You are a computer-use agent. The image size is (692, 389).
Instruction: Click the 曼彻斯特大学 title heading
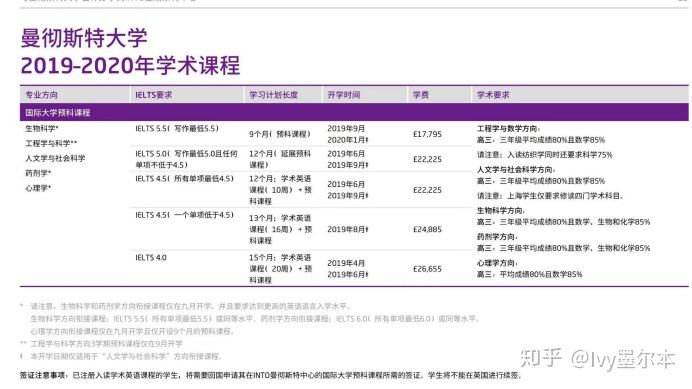[84, 38]
